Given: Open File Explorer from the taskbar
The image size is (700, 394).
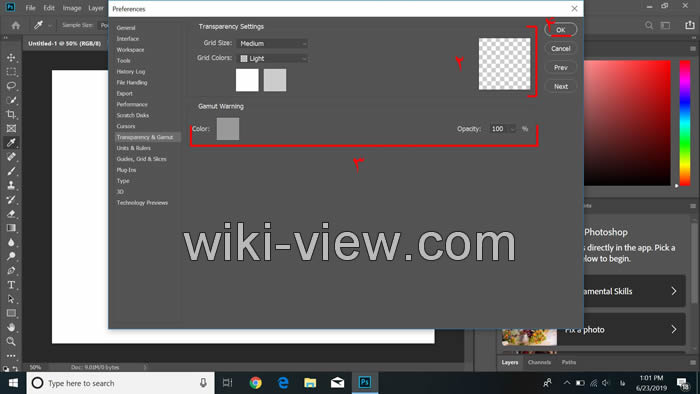Looking at the screenshot, I should click(310, 383).
